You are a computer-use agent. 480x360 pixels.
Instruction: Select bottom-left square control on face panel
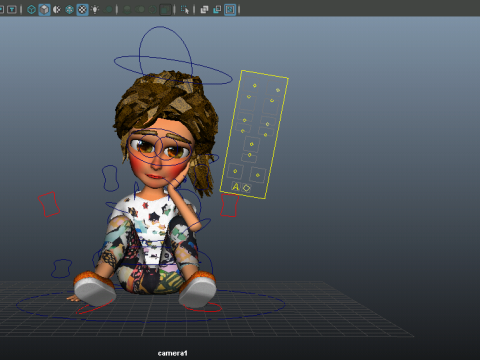pyautogui.click(x=235, y=171)
